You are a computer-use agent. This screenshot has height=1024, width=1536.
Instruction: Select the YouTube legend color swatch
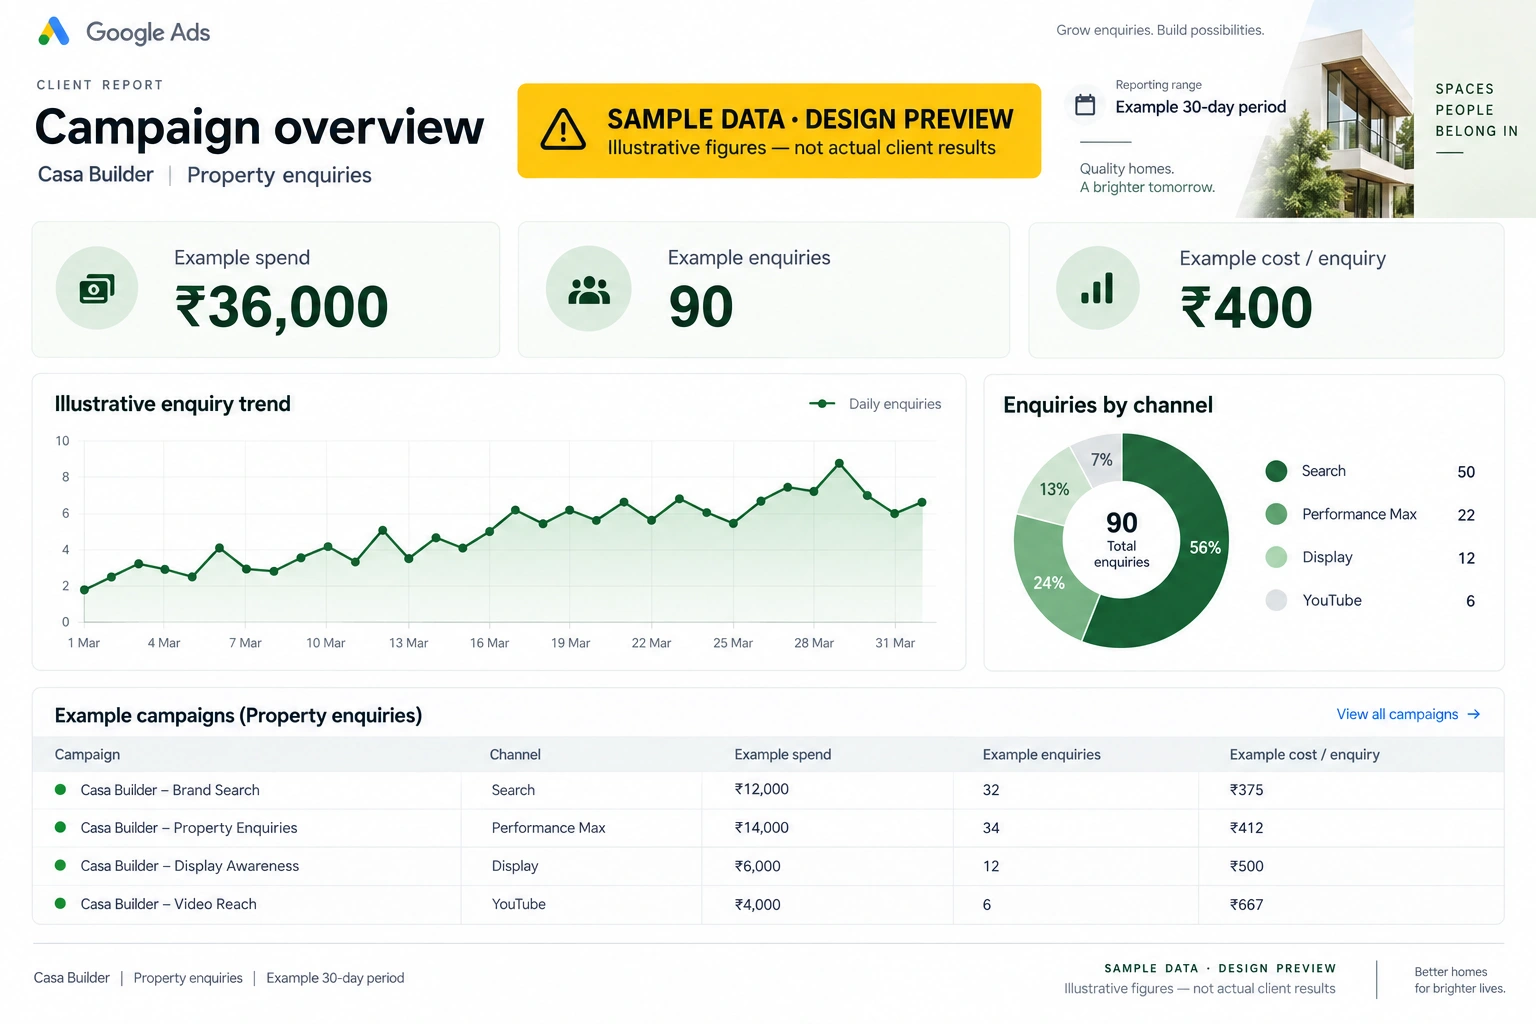tap(1276, 600)
